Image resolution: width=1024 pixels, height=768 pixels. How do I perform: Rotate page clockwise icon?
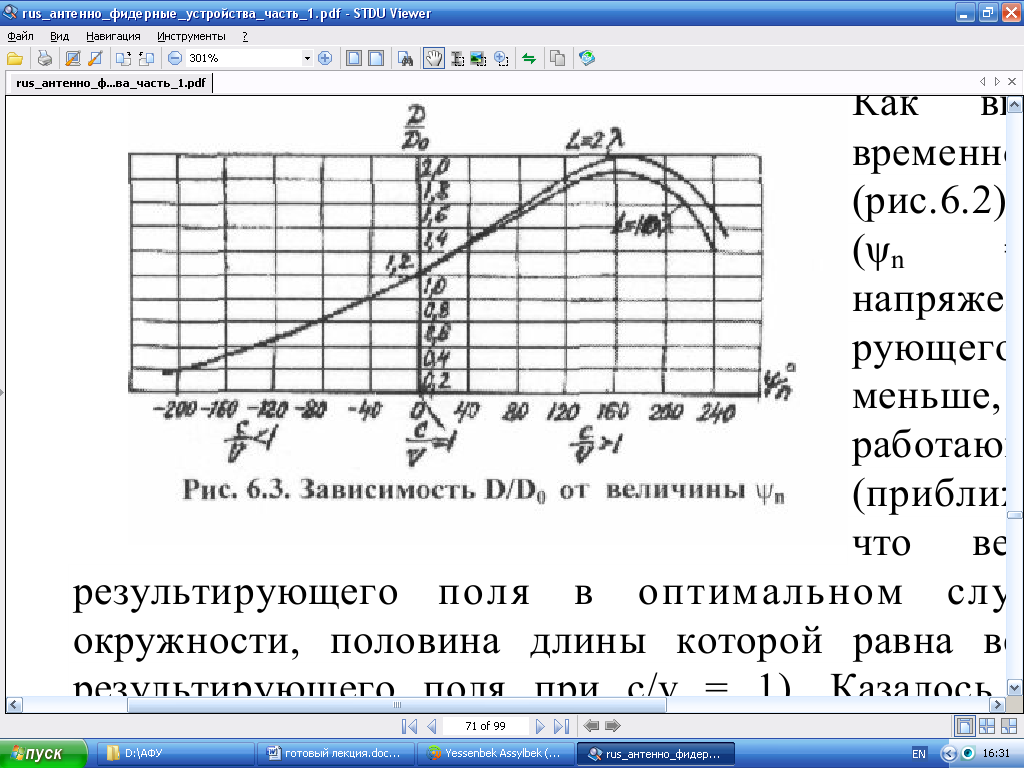(x=123, y=59)
